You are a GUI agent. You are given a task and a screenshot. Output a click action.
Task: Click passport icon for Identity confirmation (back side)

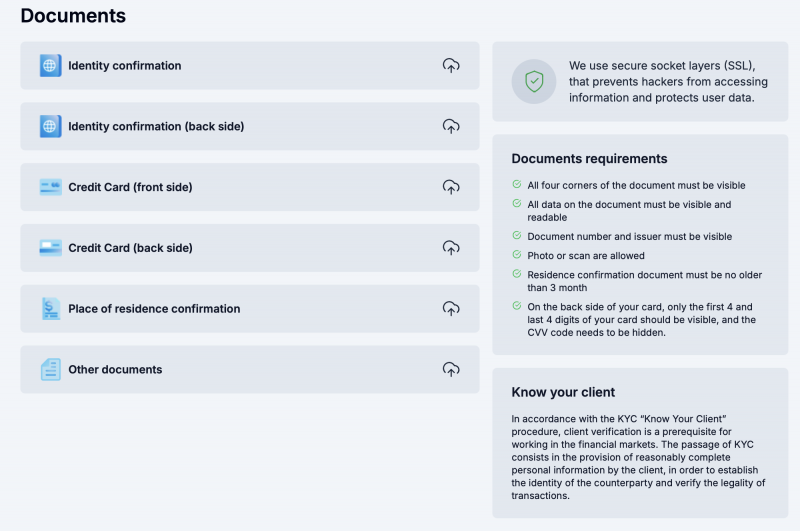(51, 126)
